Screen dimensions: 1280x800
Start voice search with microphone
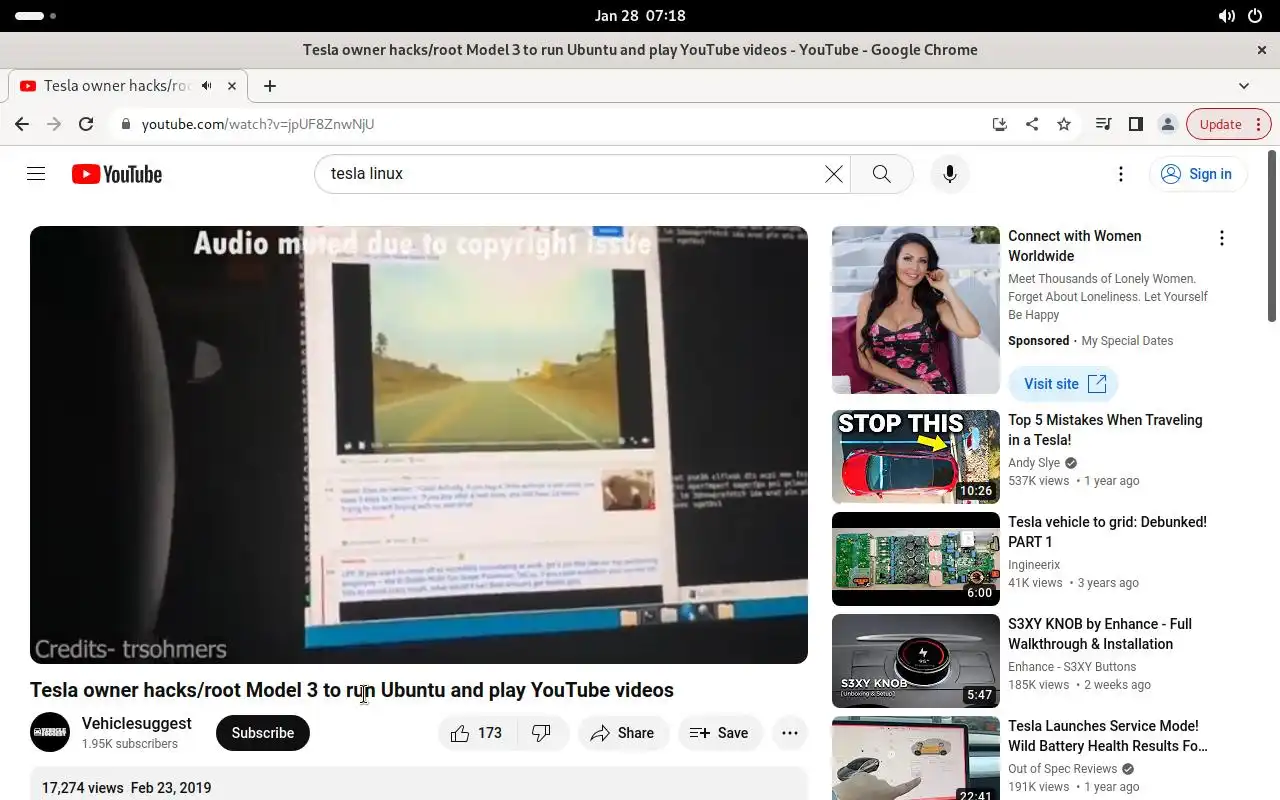[x=950, y=174]
